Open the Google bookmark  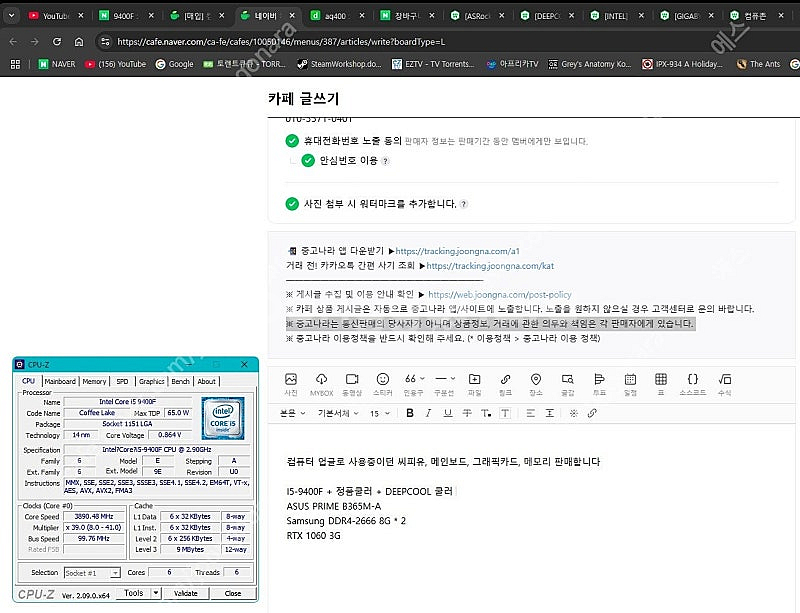(174, 64)
